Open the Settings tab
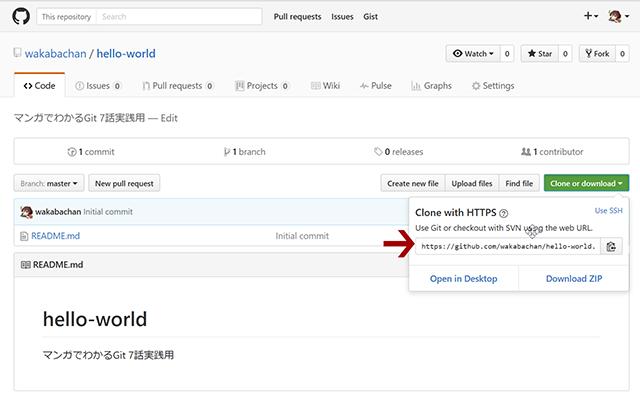This screenshot has height=397, width=640. tap(493, 86)
